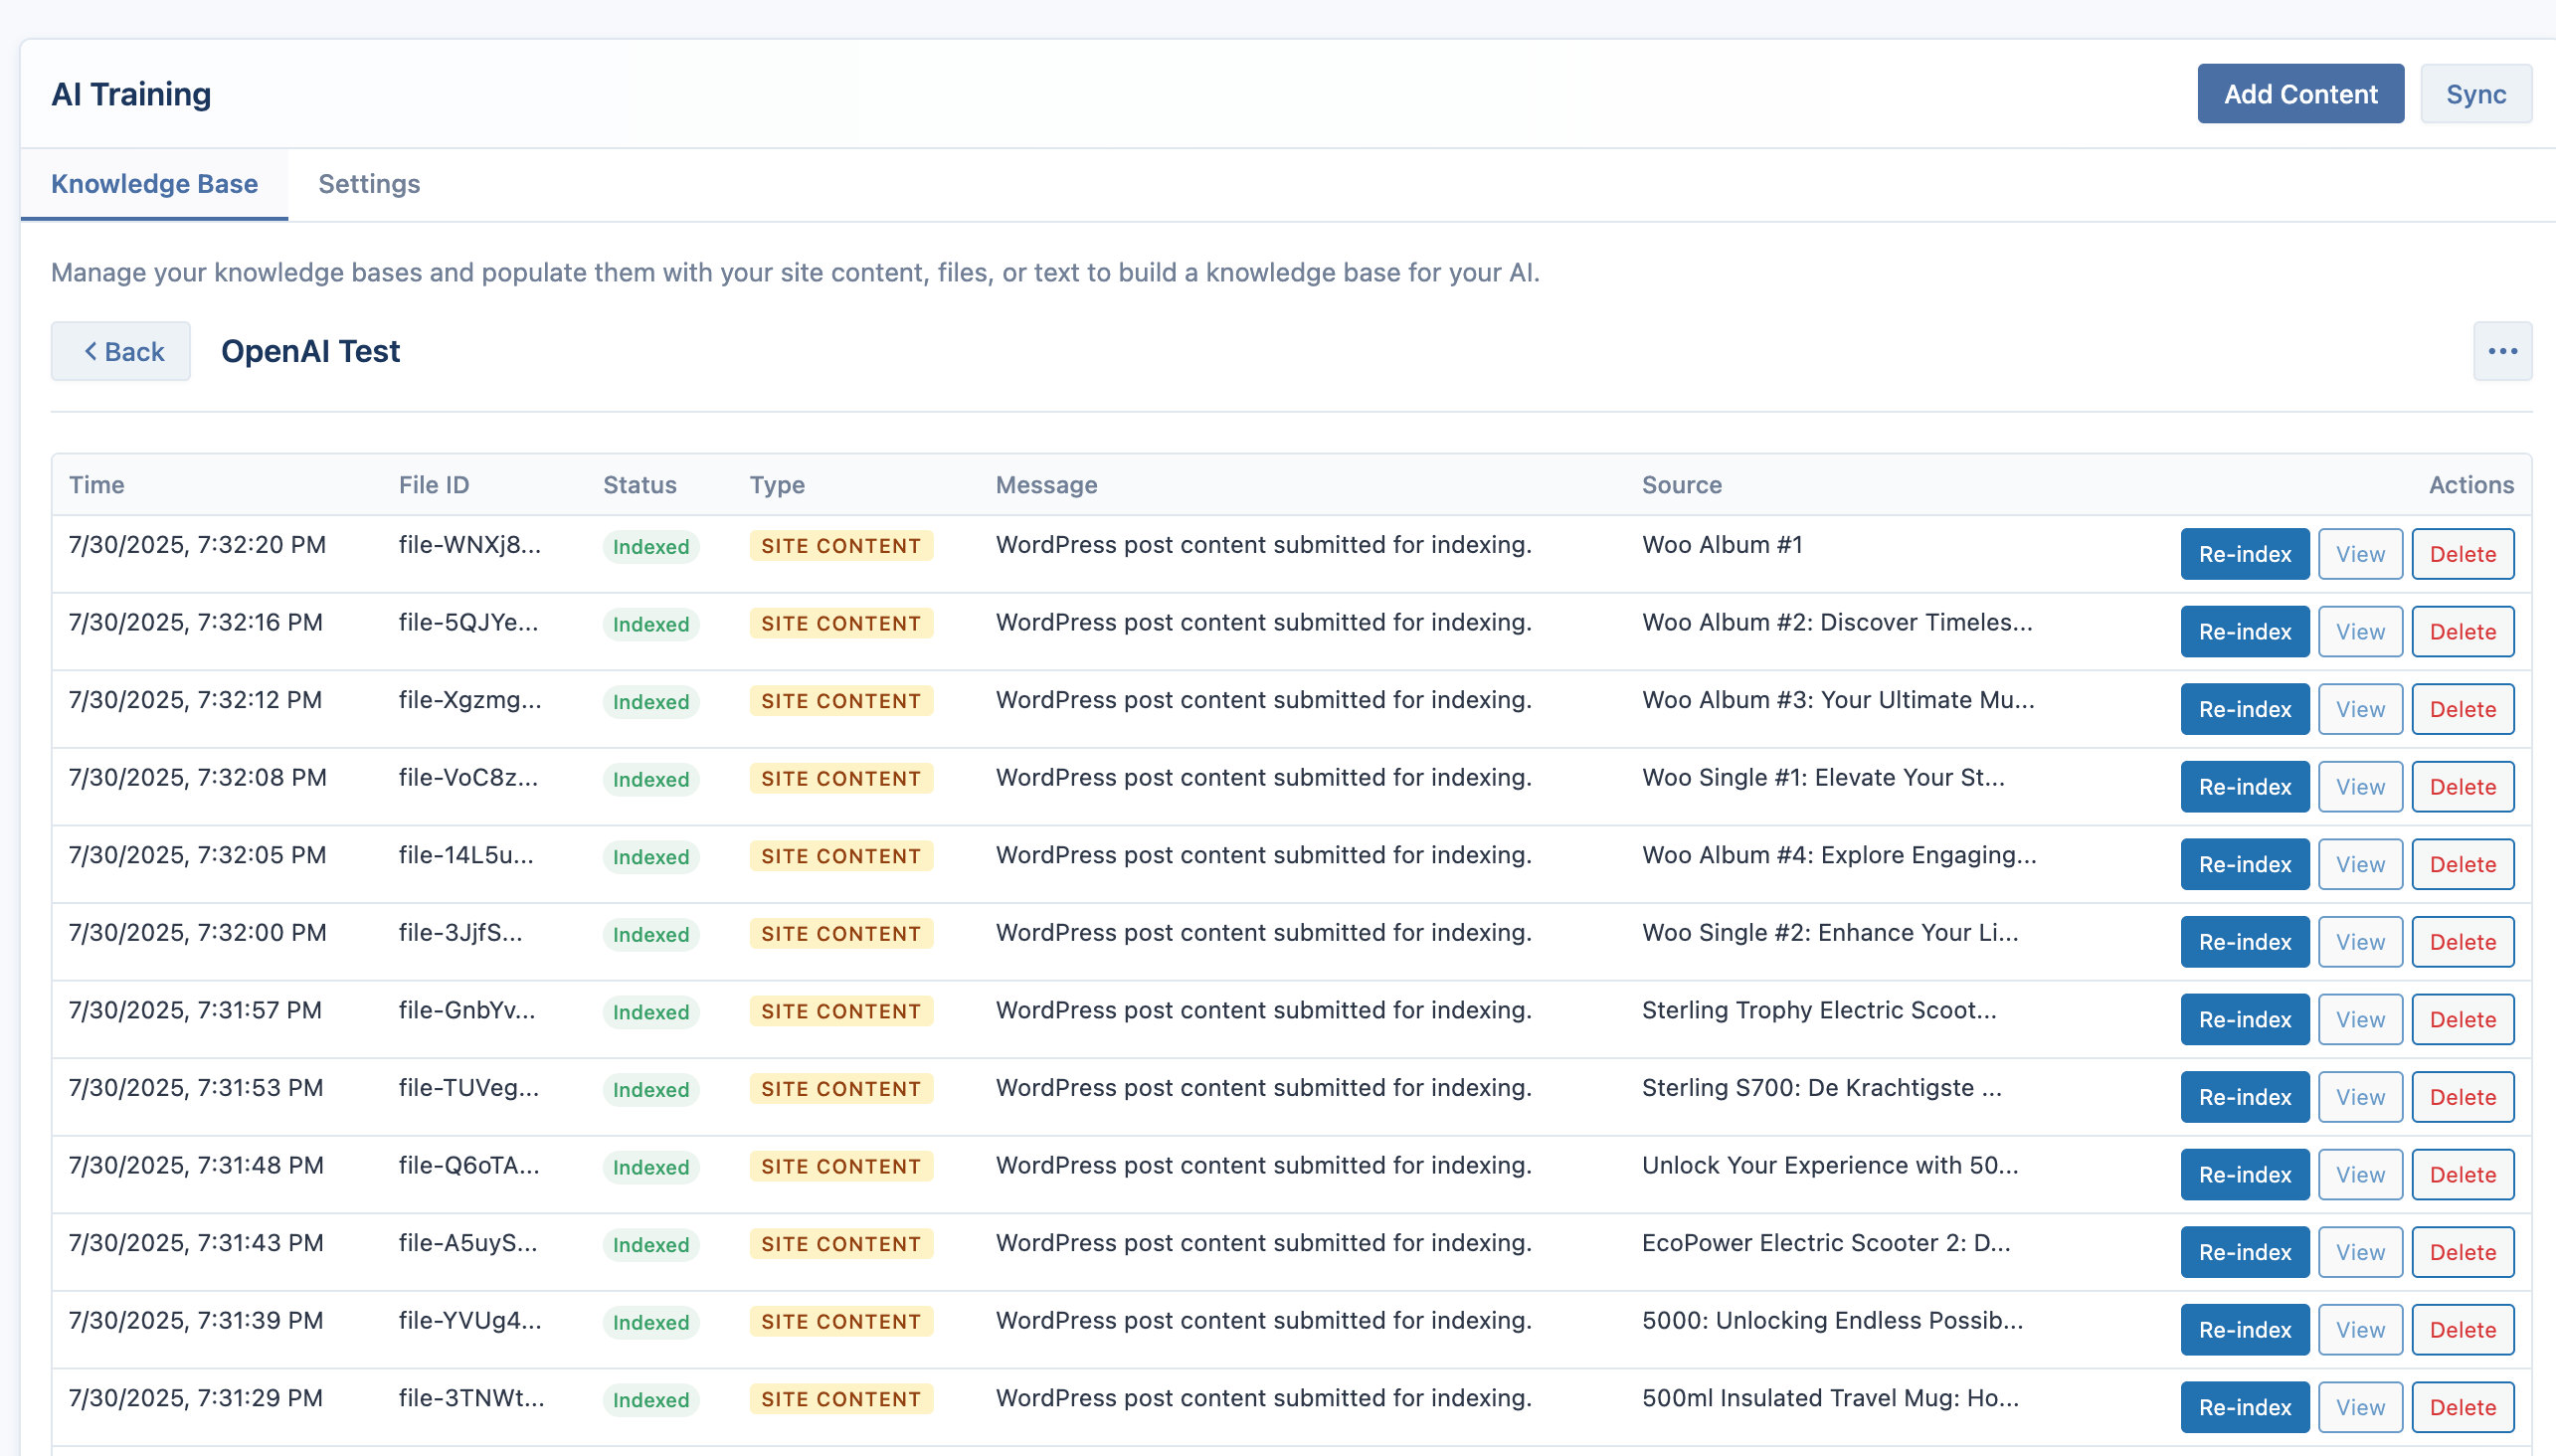
Task: Click the Time column header
Action: click(97, 485)
